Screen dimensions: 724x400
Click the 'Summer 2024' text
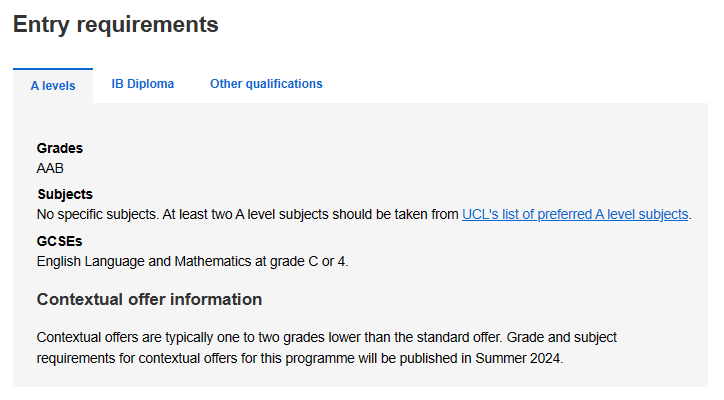[518, 358]
